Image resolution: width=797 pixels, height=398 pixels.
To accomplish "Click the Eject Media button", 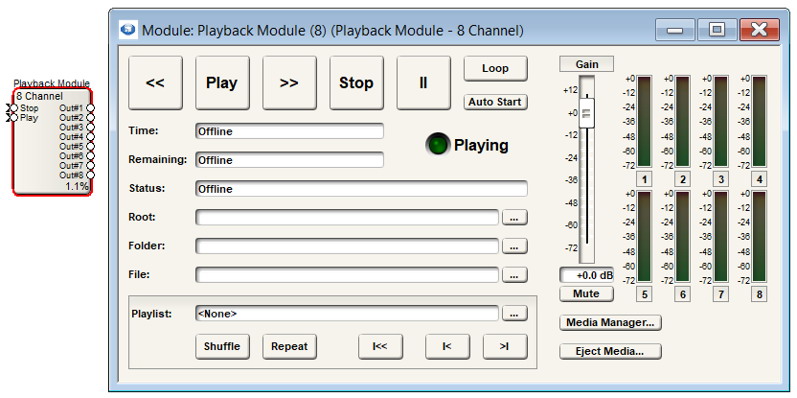I will tap(610, 351).
